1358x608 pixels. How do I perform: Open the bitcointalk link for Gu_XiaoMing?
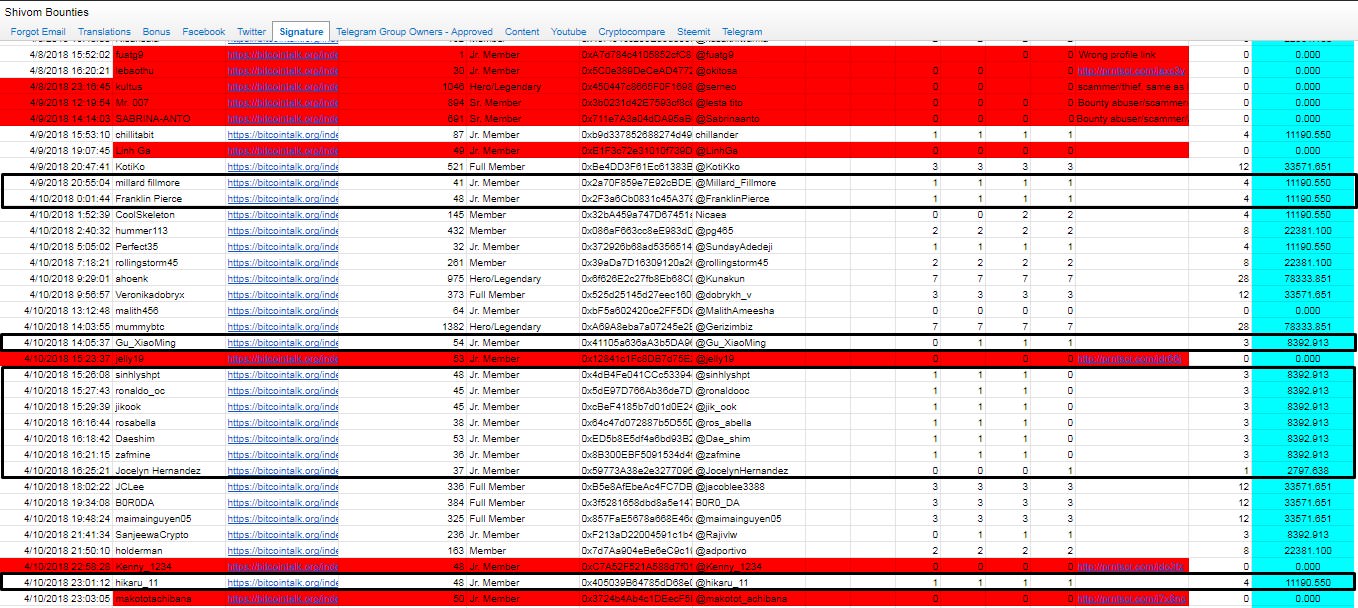(x=283, y=343)
